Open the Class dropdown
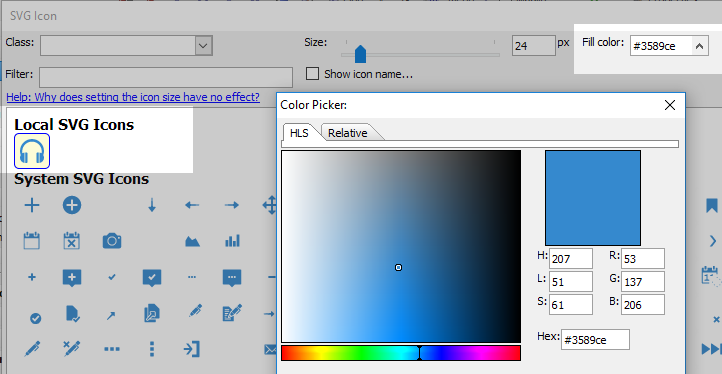This screenshot has width=722, height=374. [203, 46]
